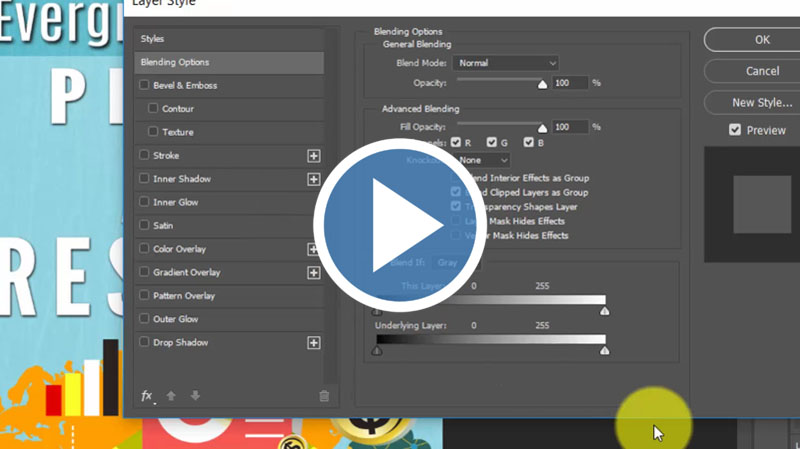Click the plus icon beside Gradient Overlay

coord(313,273)
